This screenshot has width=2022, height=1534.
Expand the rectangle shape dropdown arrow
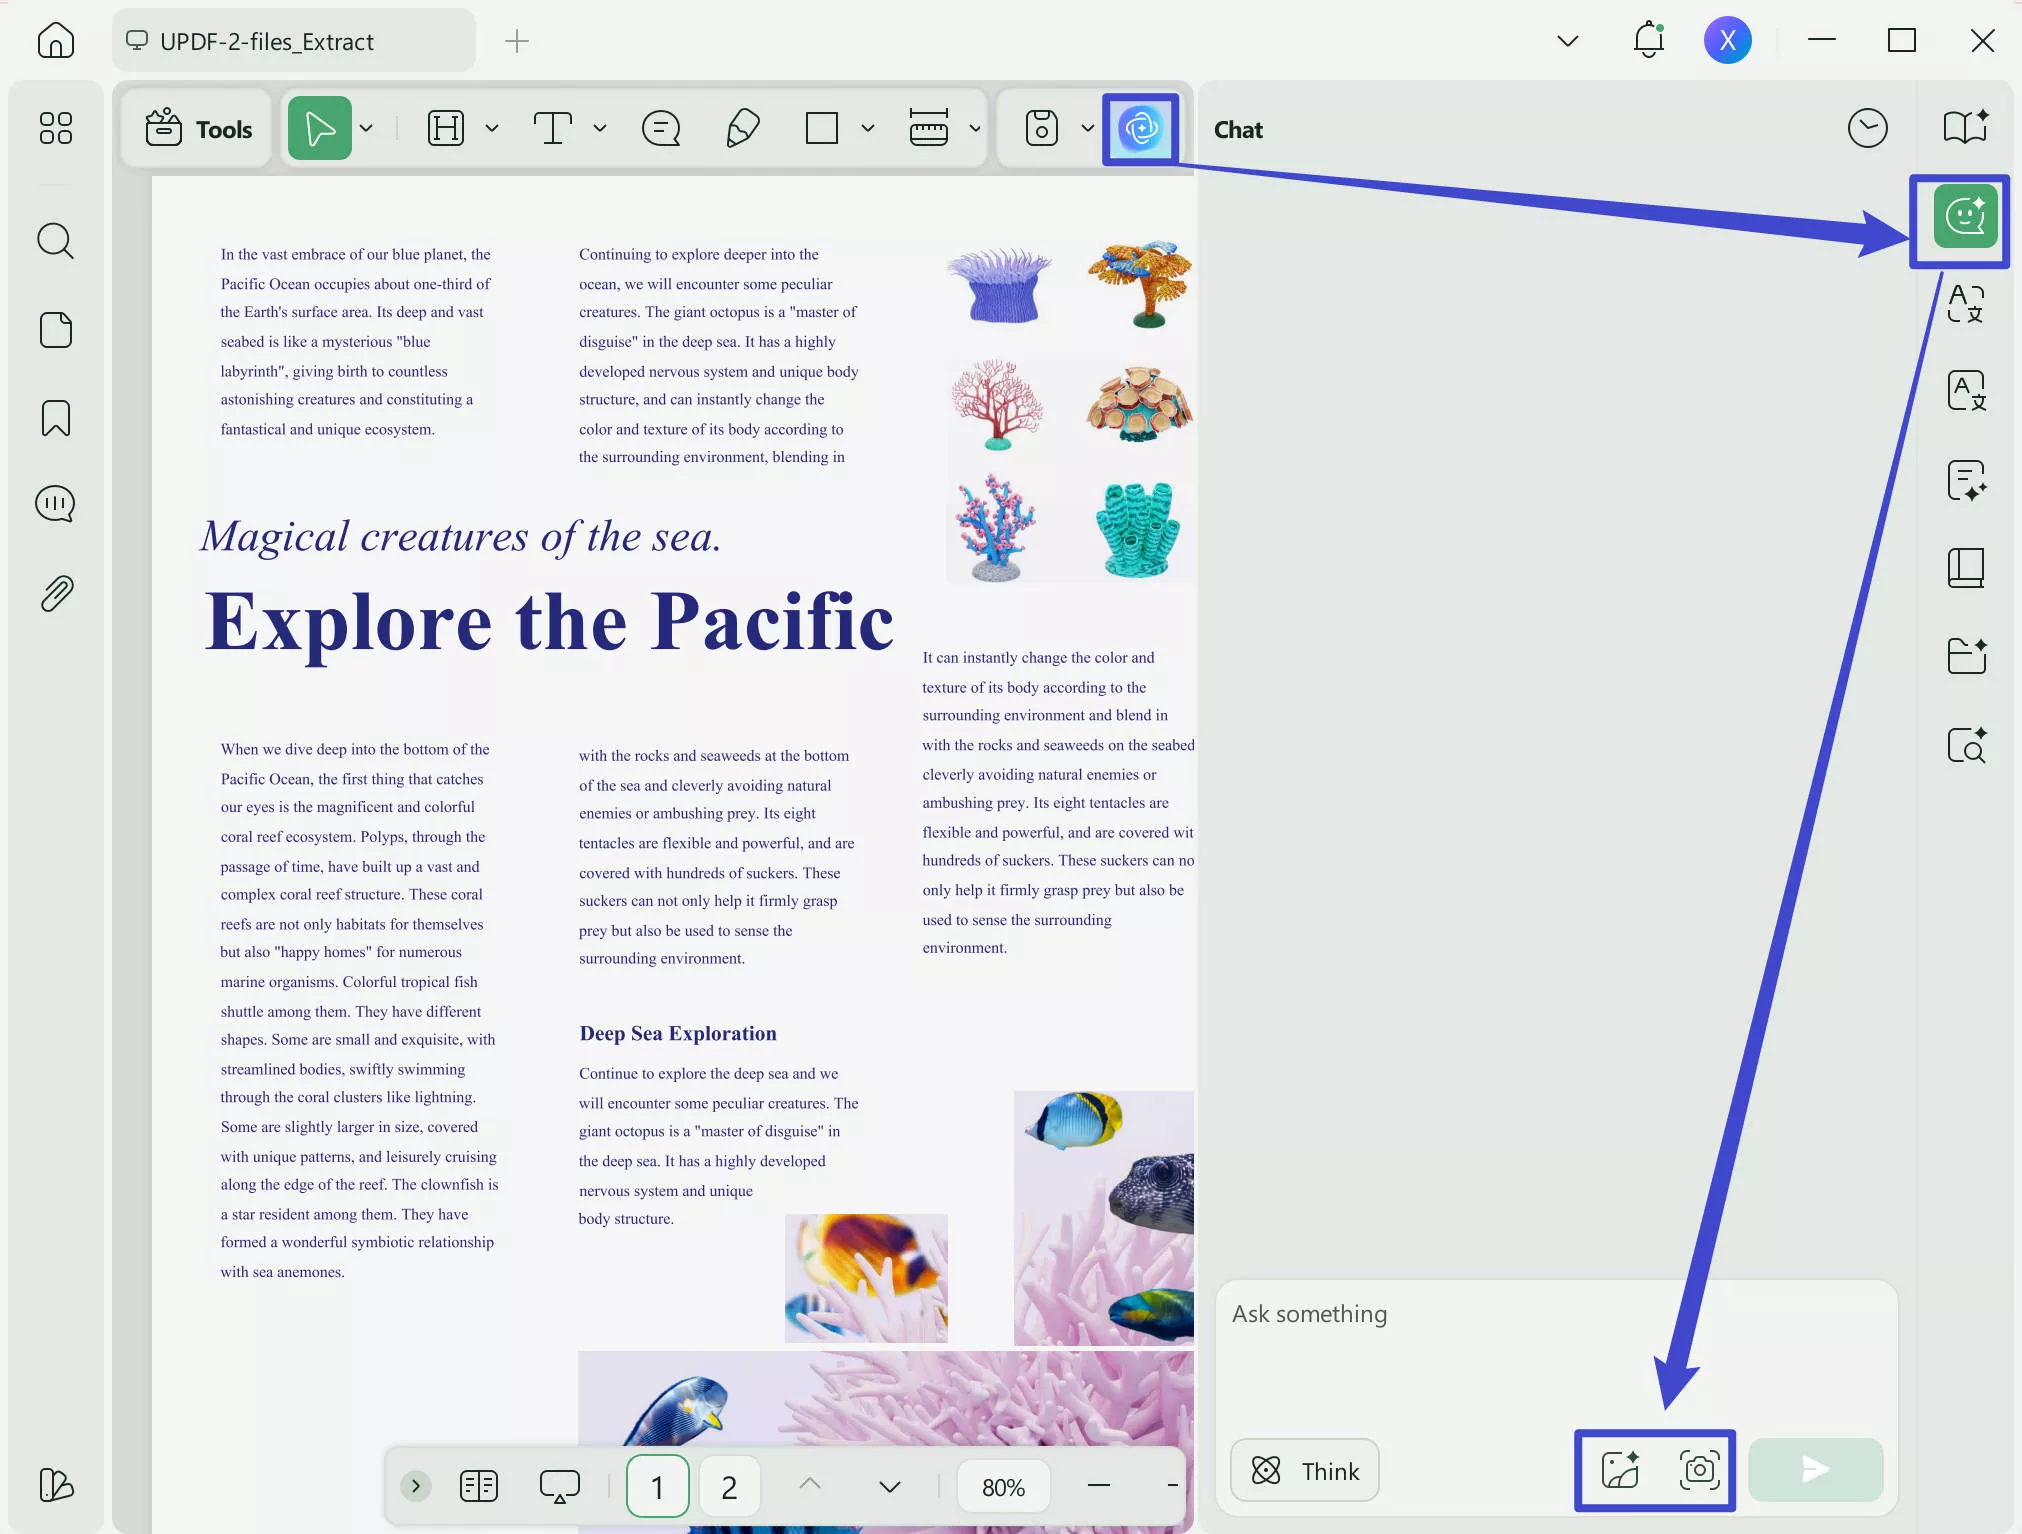(868, 128)
